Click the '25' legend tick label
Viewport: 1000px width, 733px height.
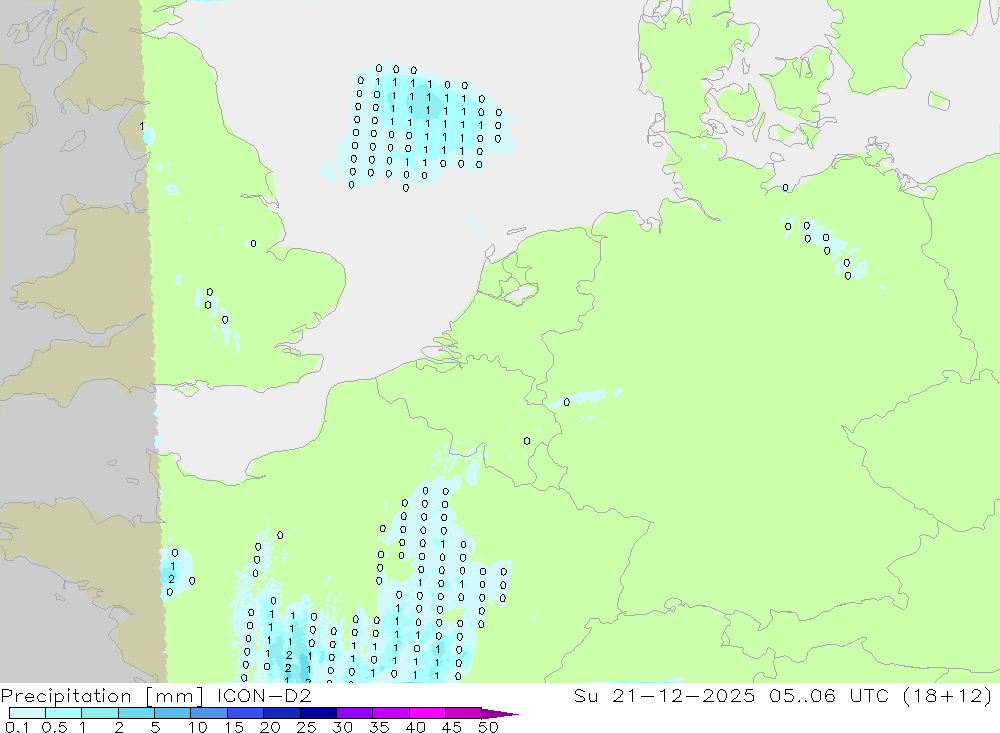(307, 727)
